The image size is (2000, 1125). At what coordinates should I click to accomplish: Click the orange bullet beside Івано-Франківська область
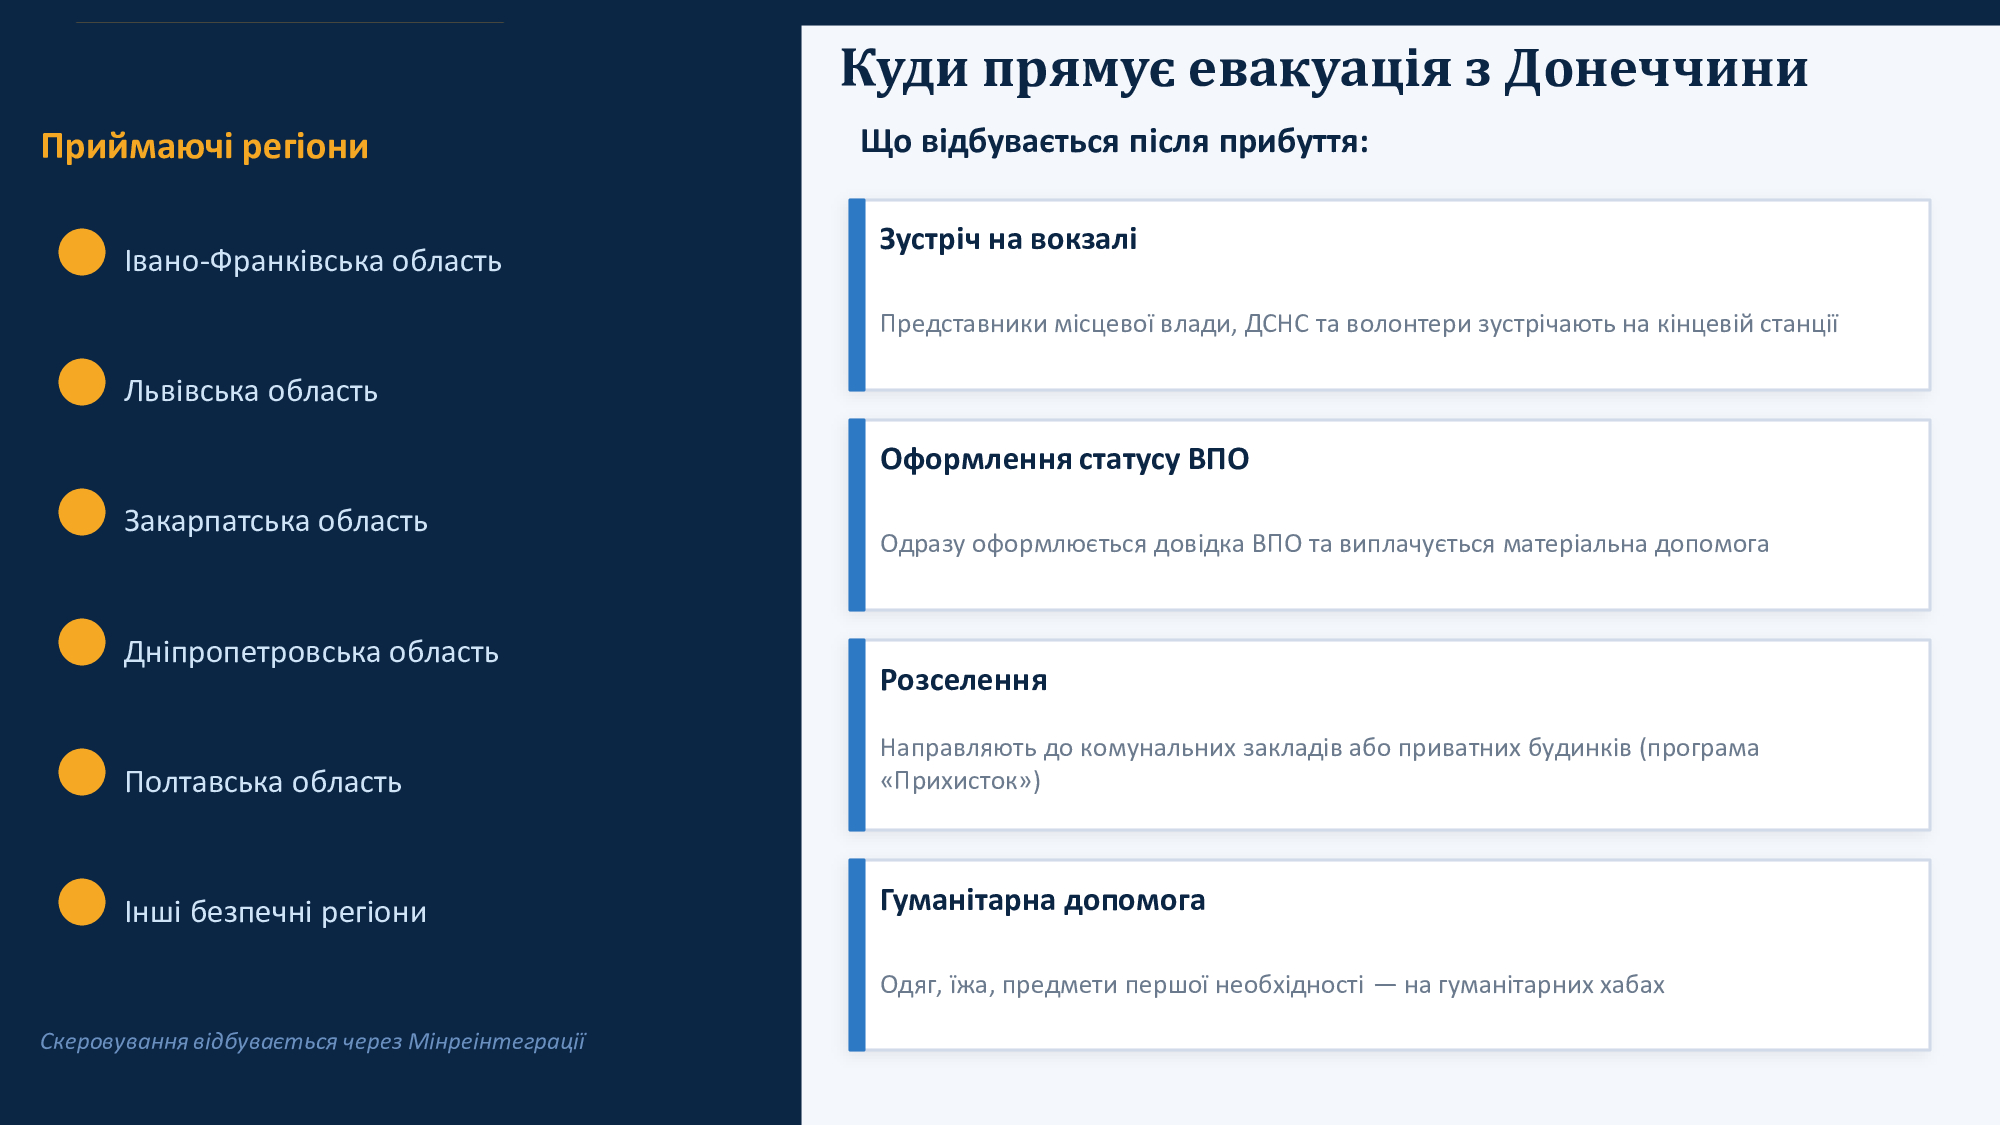click(x=82, y=252)
